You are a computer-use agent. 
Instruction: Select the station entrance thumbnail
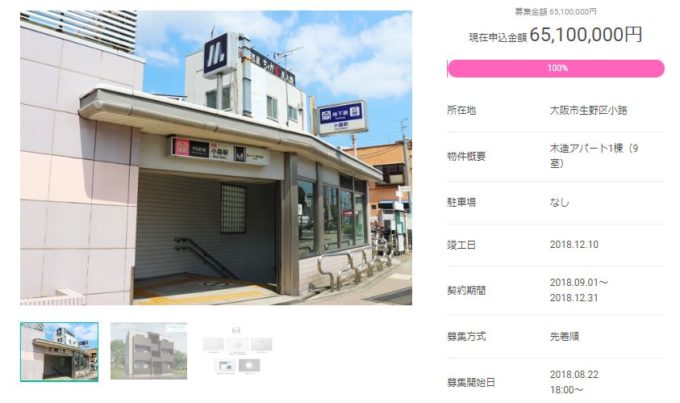tap(59, 352)
